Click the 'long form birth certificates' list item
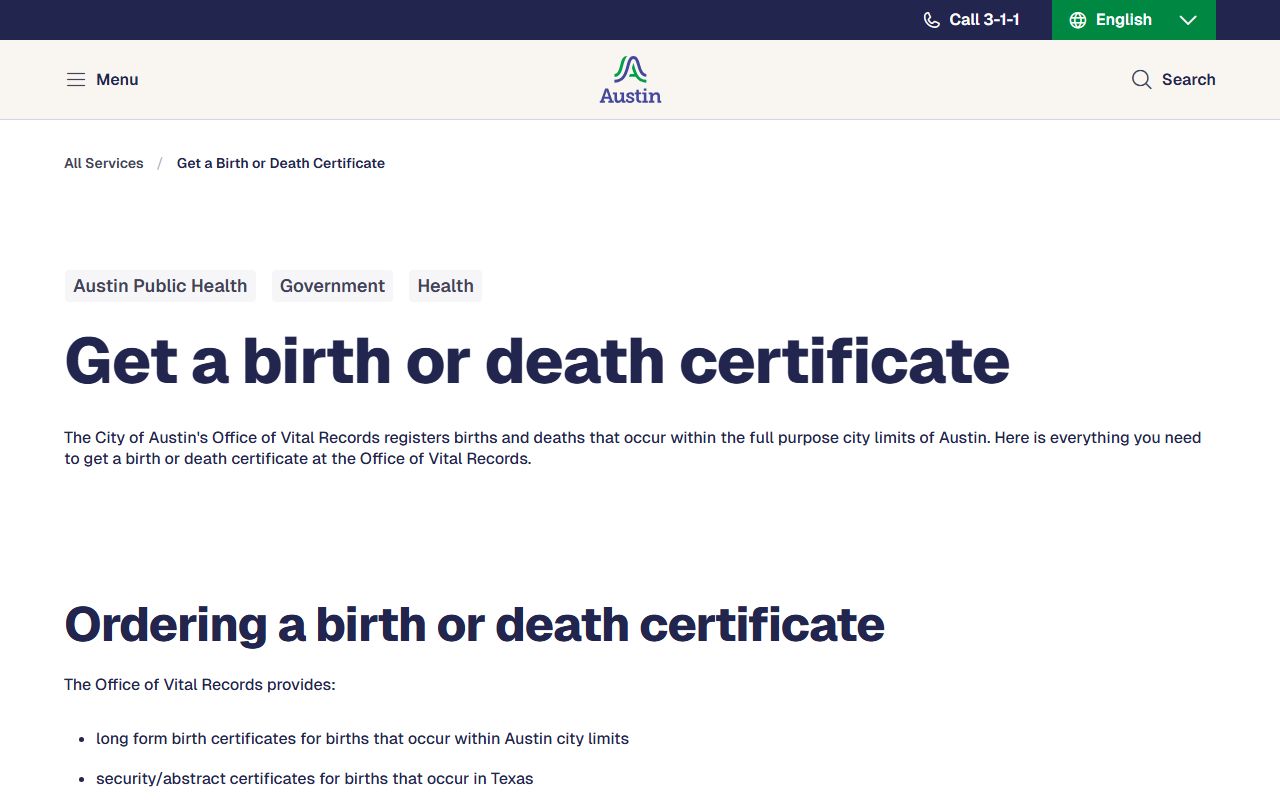This screenshot has width=1280, height=800. (362, 739)
